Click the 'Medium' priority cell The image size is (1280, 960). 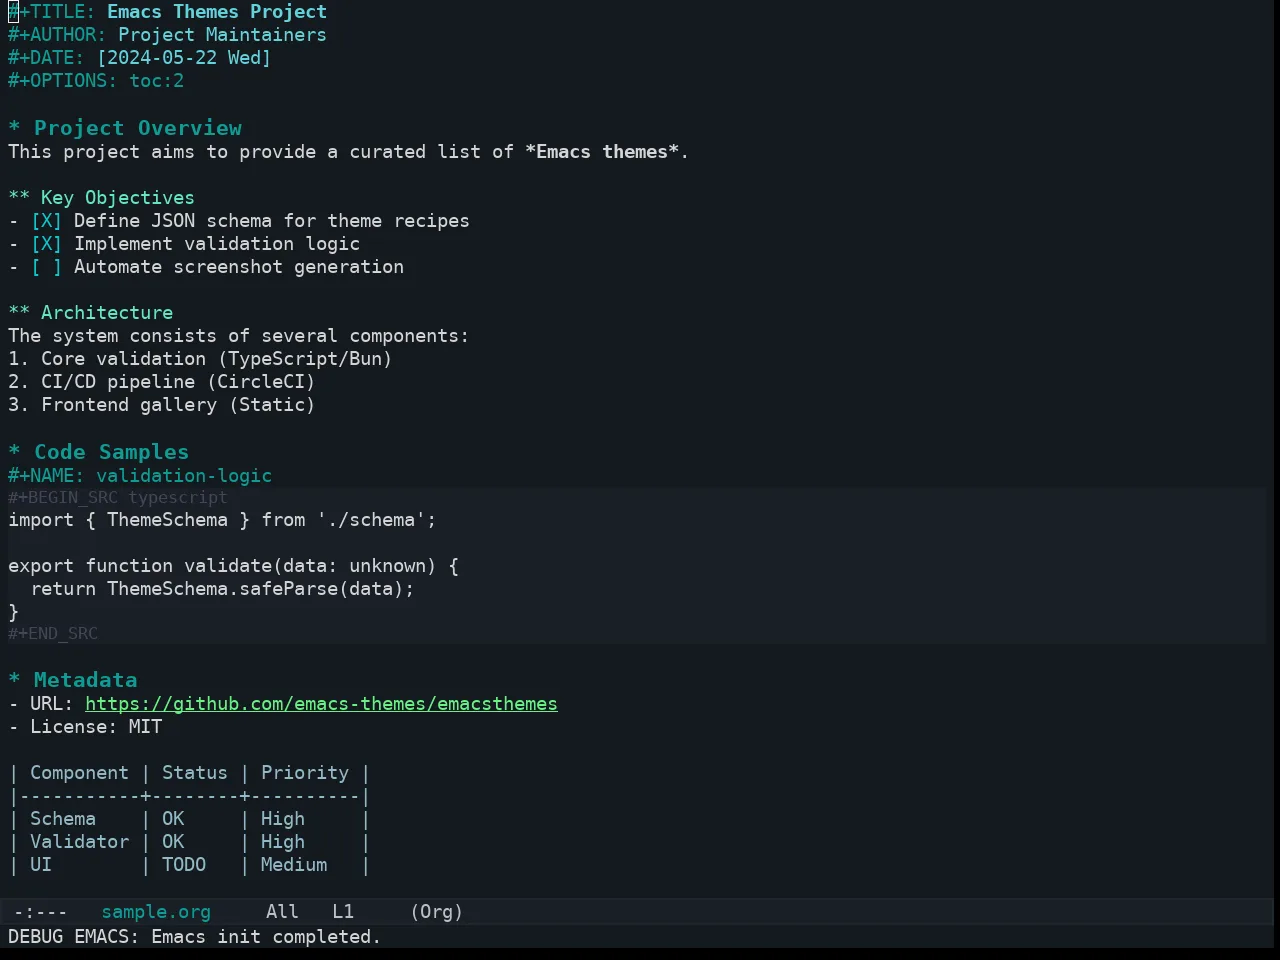pyautogui.click(x=294, y=865)
